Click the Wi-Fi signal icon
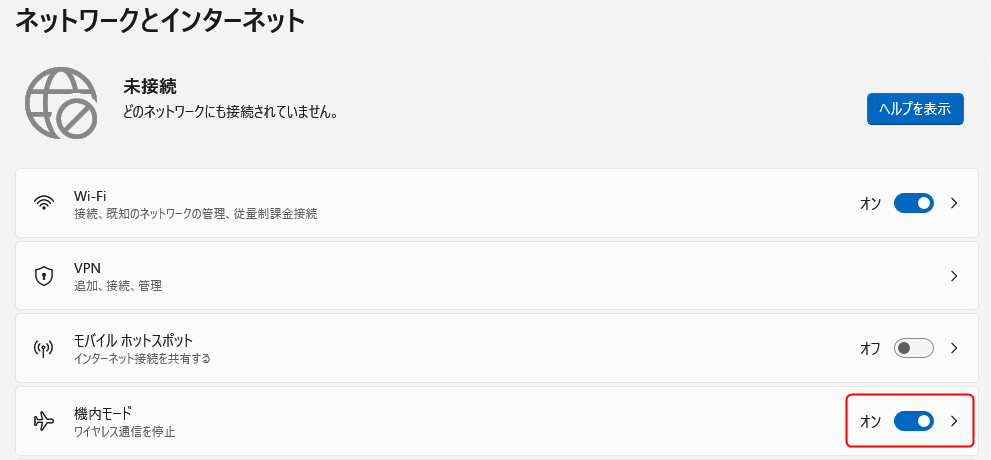Image resolution: width=991 pixels, height=460 pixels. [43, 203]
